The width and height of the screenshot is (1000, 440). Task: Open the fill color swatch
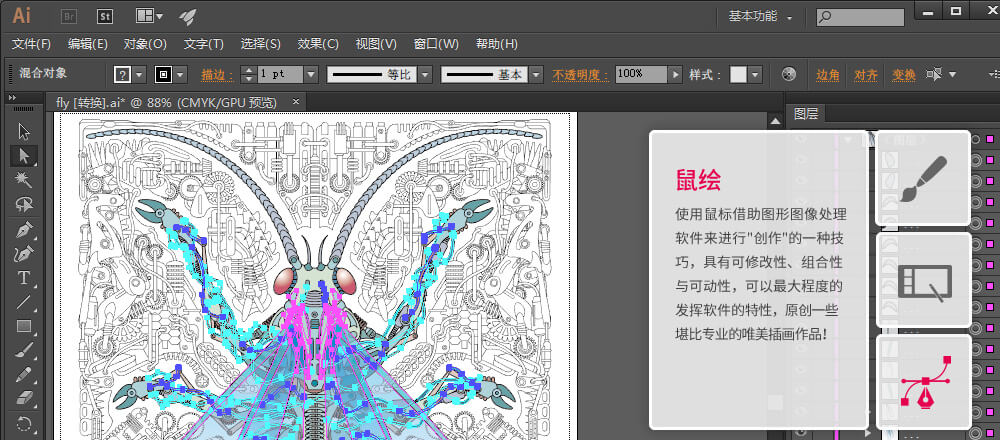point(123,75)
